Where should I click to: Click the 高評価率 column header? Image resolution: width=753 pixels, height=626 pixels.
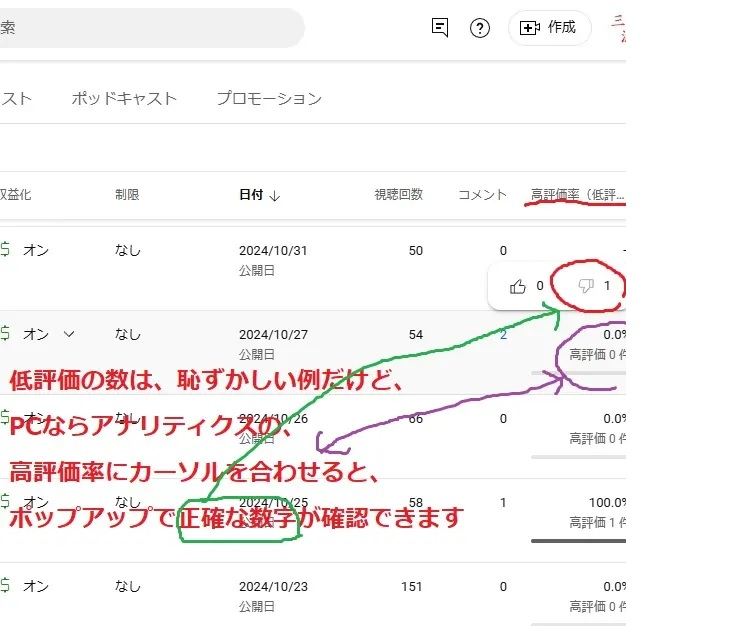pyautogui.click(x=577, y=194)
